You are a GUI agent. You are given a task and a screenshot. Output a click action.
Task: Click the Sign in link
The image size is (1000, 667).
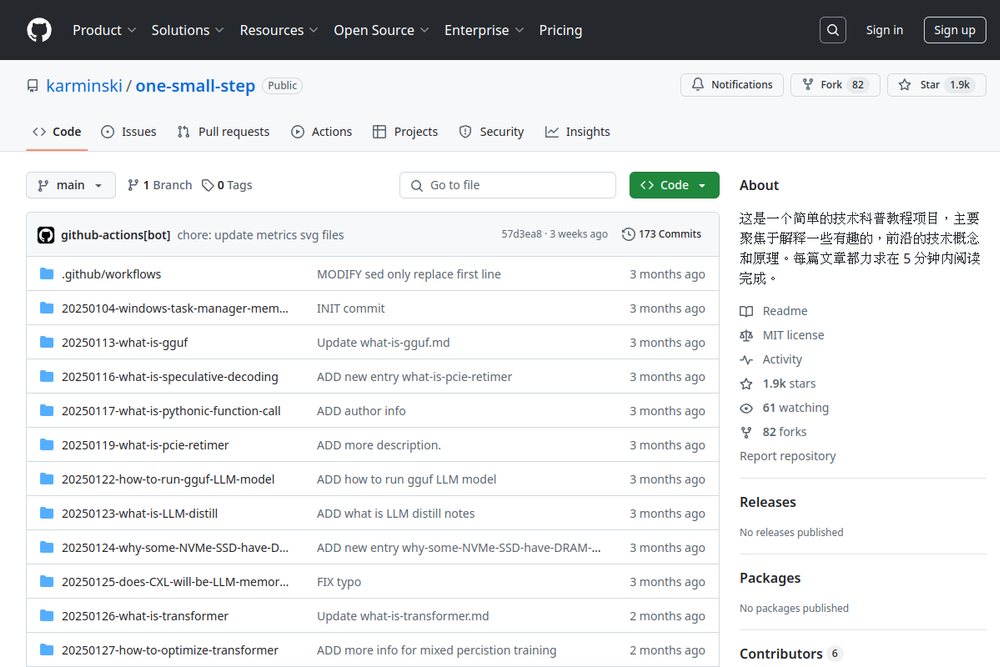click(884, 30)
